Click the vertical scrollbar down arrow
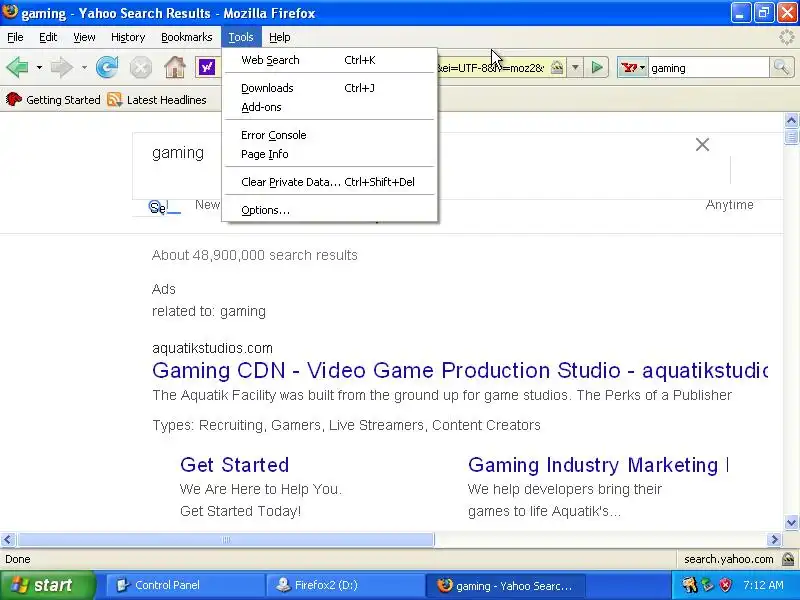 tap(791, 522)
